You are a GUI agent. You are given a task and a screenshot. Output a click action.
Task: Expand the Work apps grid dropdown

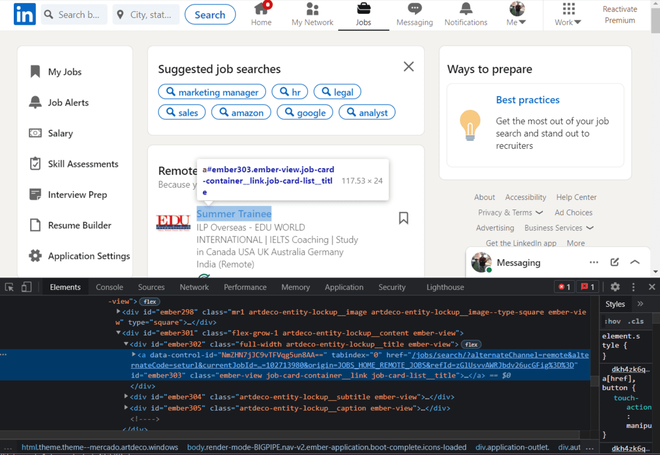tap(568, 14)
